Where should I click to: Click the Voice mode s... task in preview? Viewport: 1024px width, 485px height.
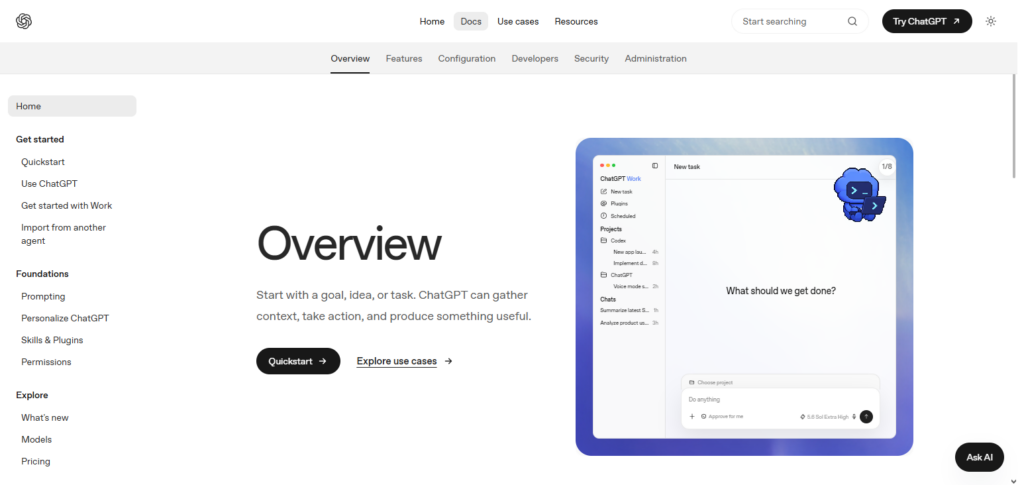point(630,286)
